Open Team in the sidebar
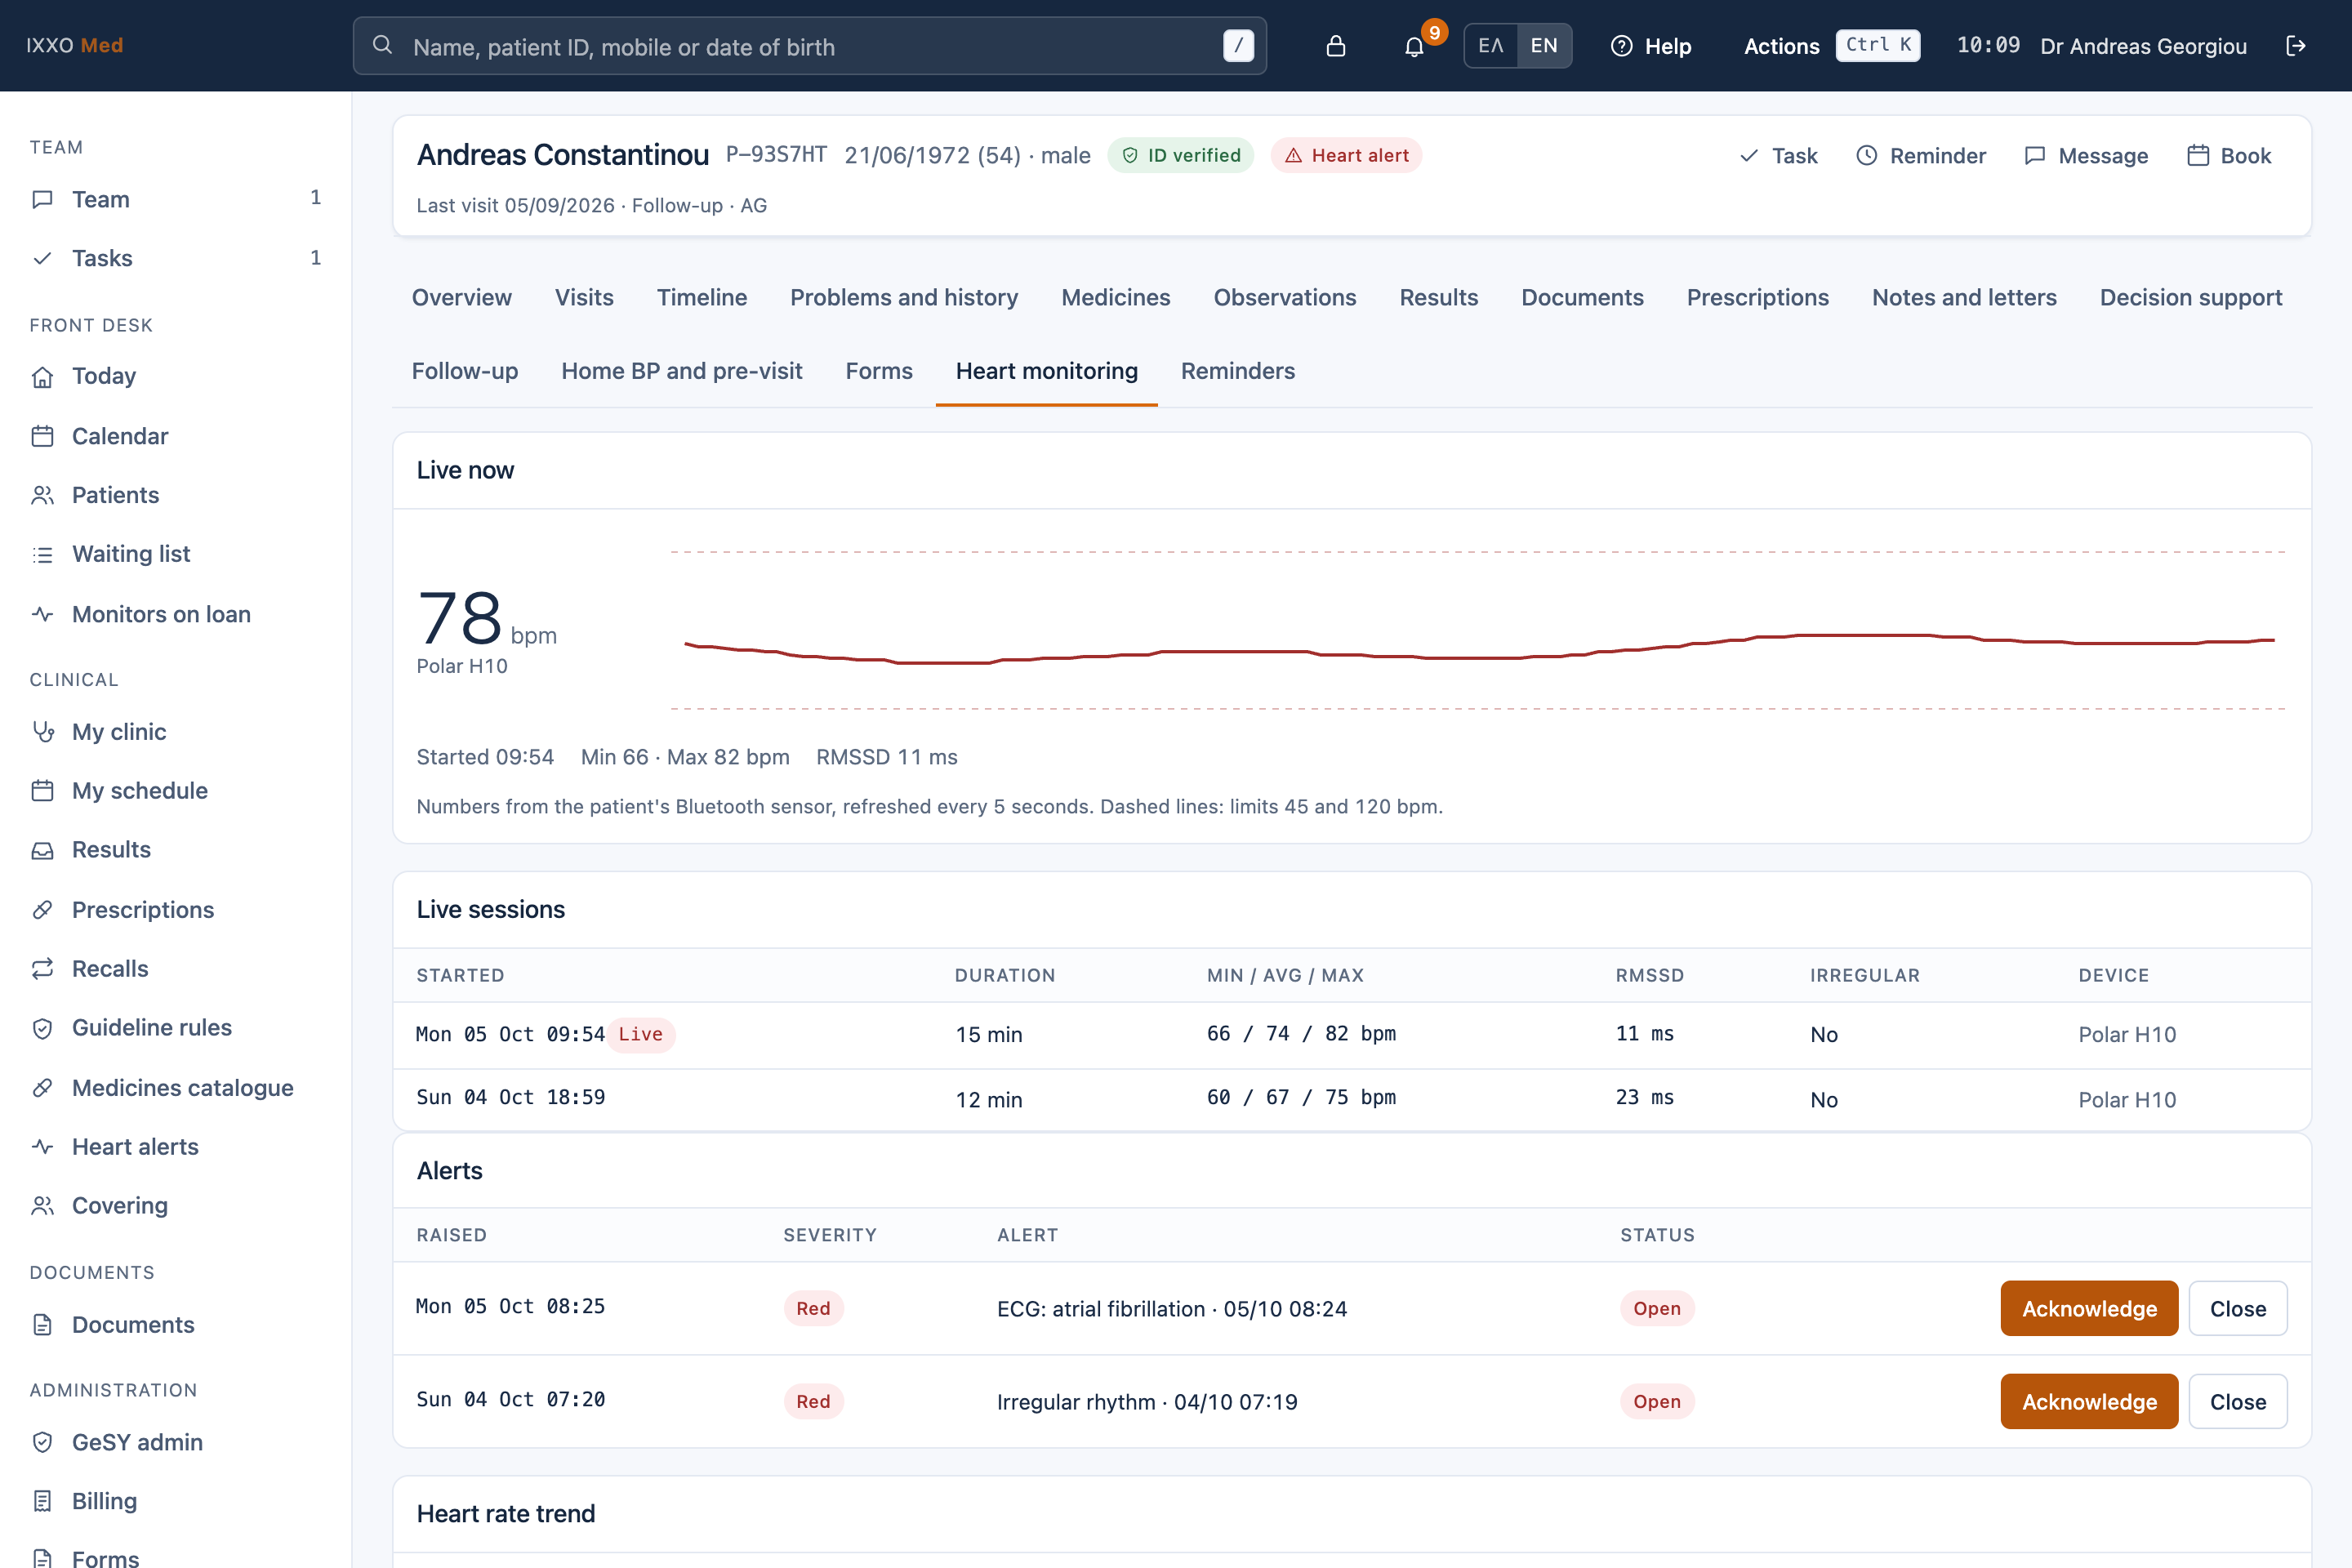The width and height of the screenshot is (2352, 1568). click(176, 199)
